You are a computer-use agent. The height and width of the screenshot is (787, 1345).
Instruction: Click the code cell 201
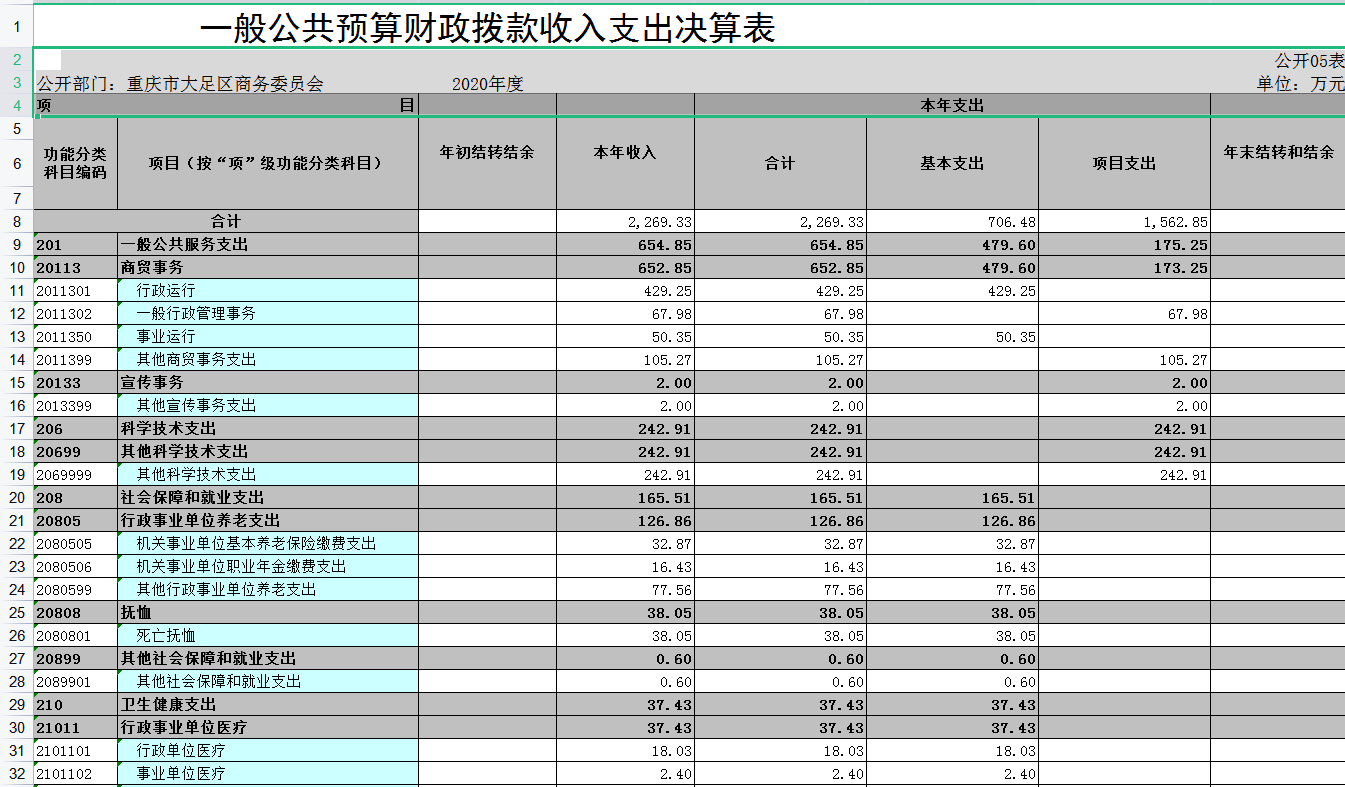click(x=75, y=244)
